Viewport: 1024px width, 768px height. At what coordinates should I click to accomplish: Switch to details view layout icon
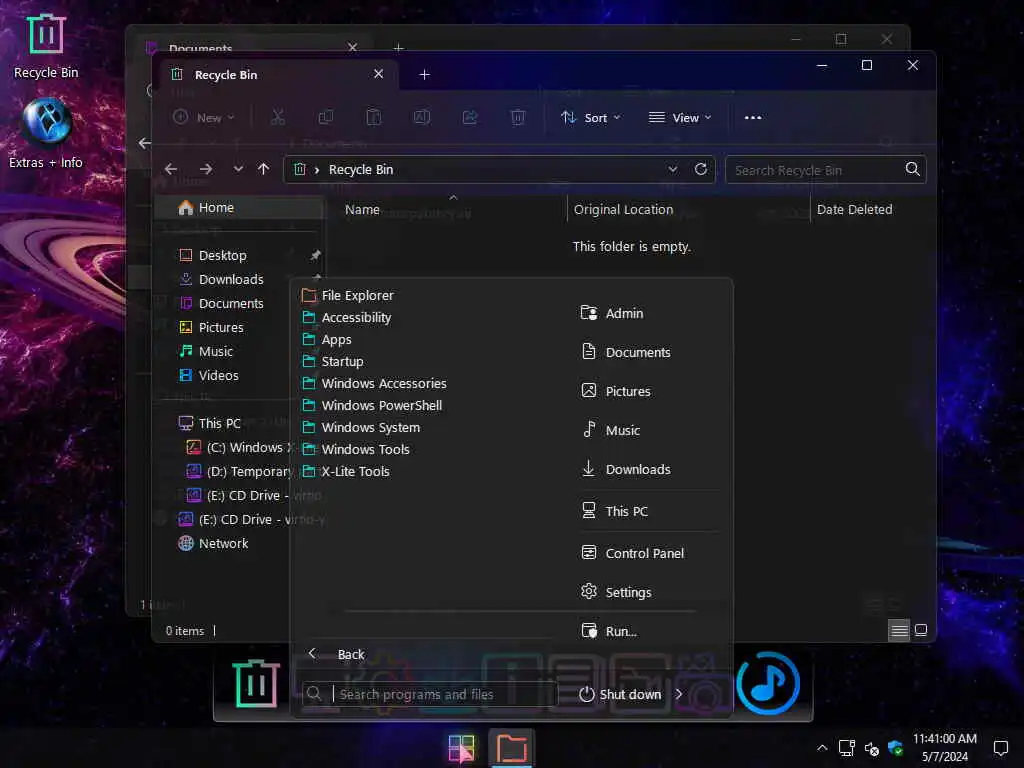pos(899,630)
